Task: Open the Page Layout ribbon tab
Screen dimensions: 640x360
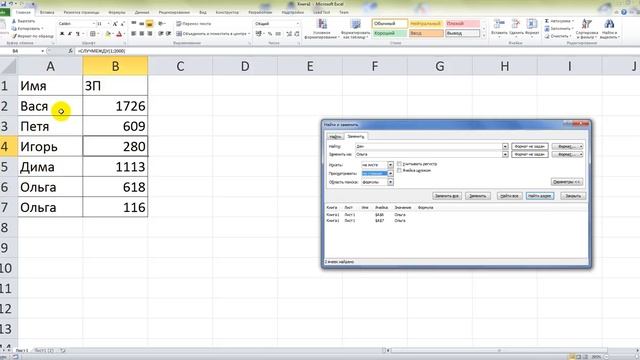Action: pos(81,13)
